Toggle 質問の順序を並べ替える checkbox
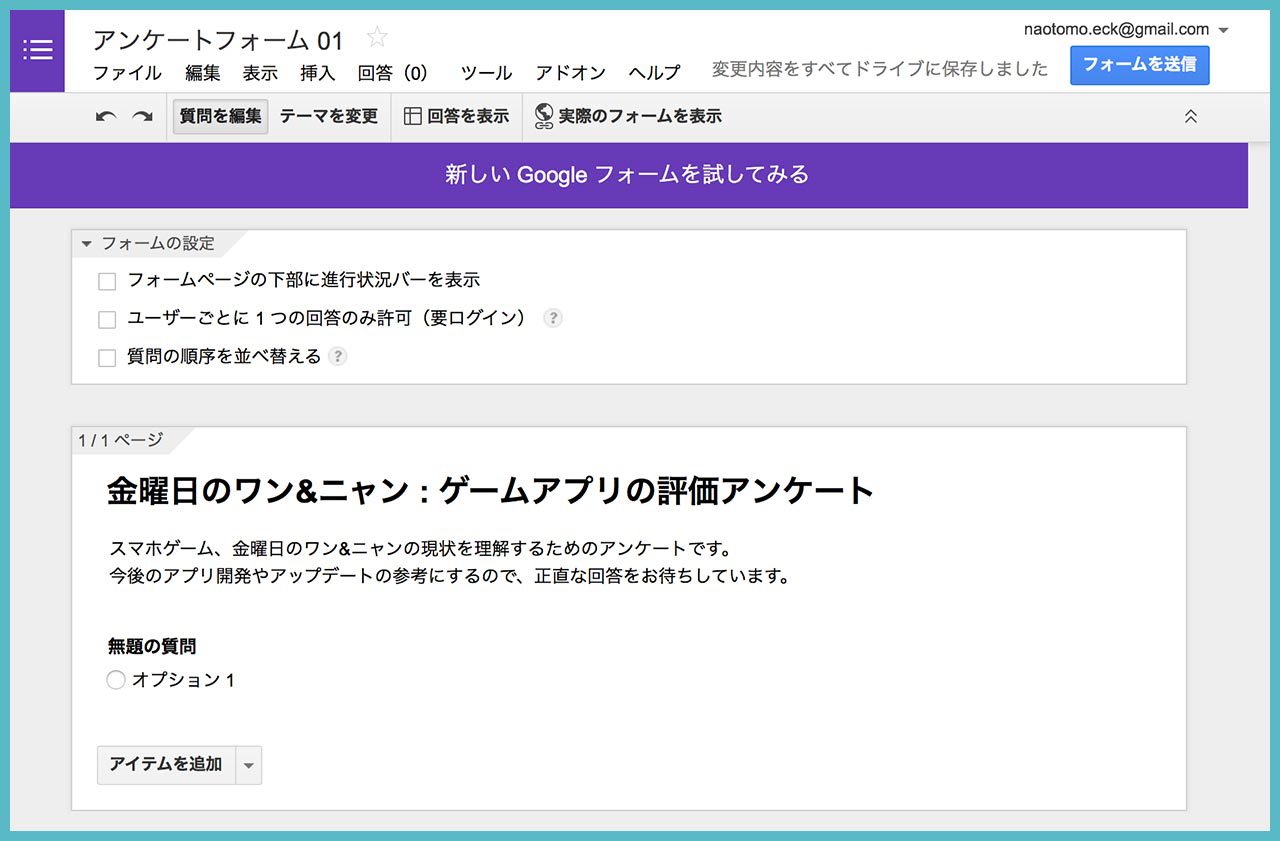Screen dimensions: 1280x841 (107, 358)
